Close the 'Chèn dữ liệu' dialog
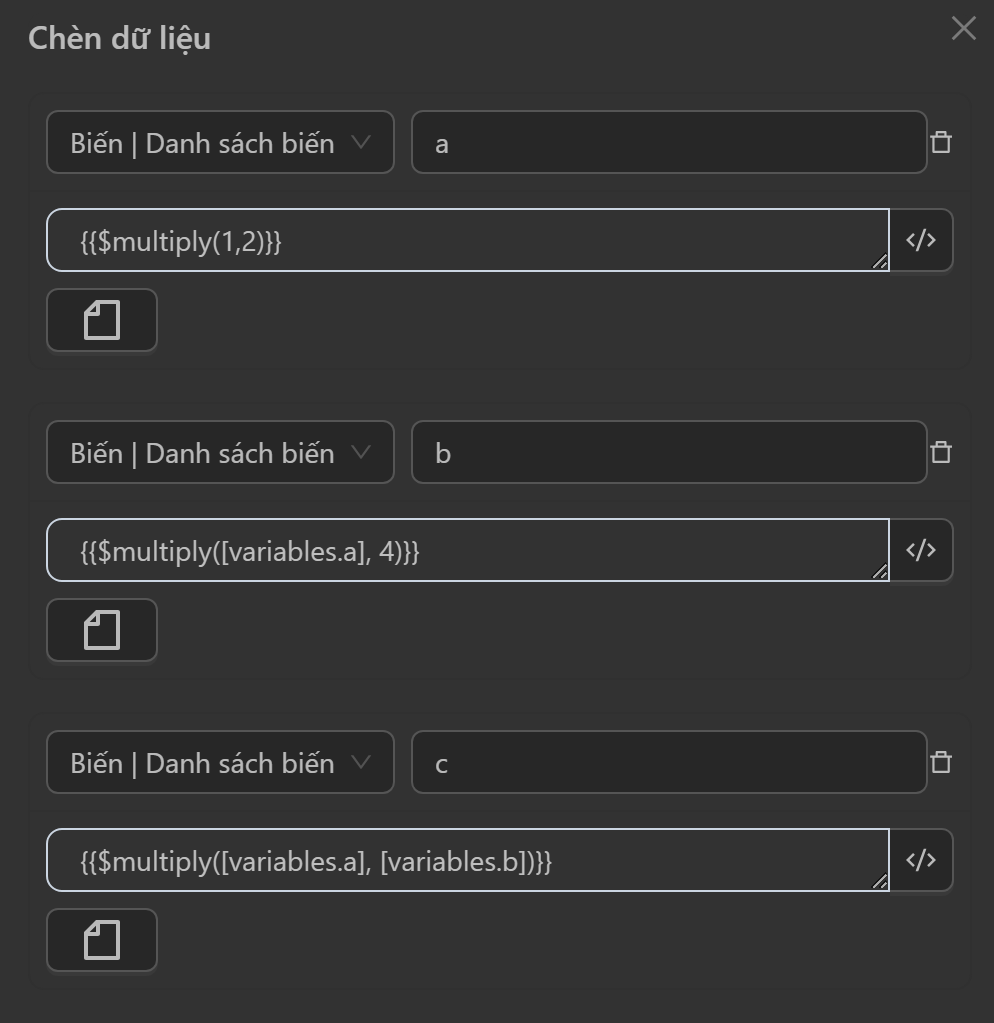This screenshot has width=994, height=1023. pyautogui.click(x=963, y=28)
